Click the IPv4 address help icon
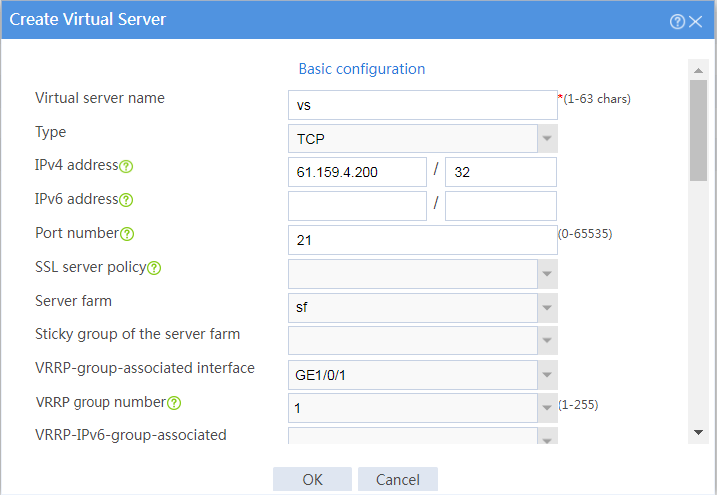The height and width of the screenshot is (495, 717). point(126,166)
